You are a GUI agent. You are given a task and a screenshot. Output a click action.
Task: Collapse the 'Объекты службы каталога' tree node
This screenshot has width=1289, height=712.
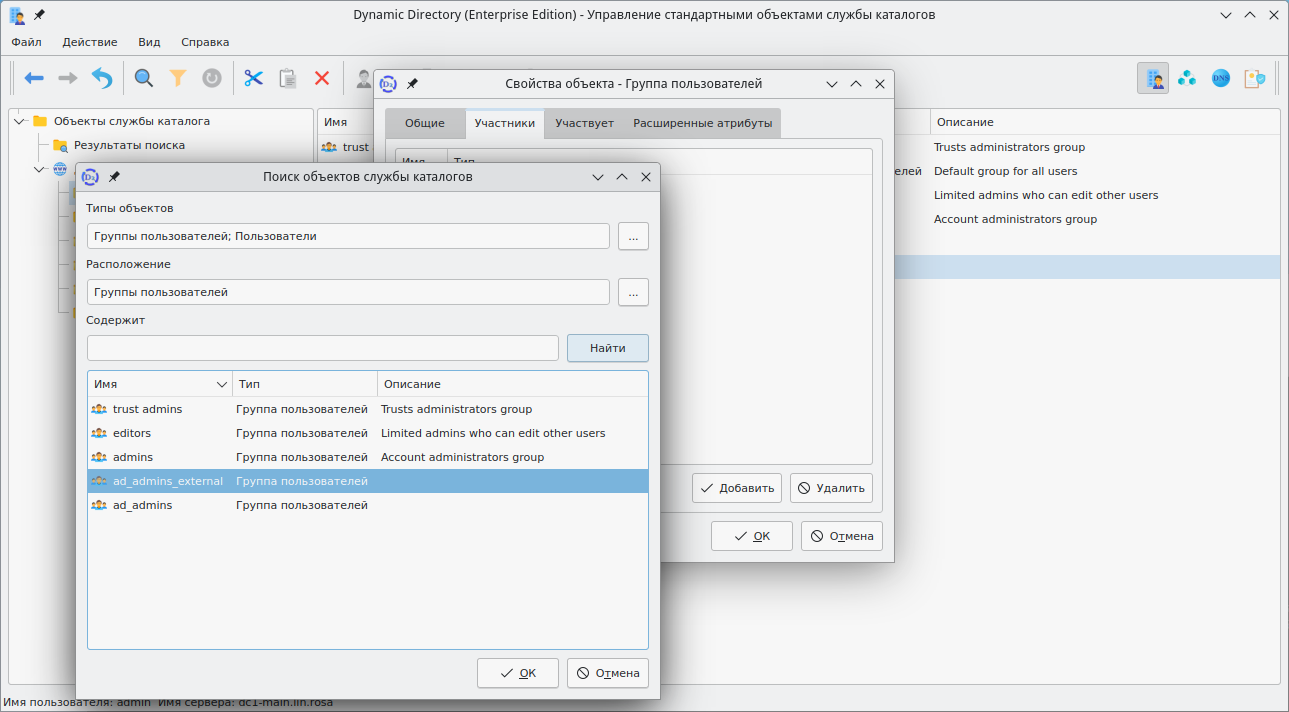pos(20,121)
